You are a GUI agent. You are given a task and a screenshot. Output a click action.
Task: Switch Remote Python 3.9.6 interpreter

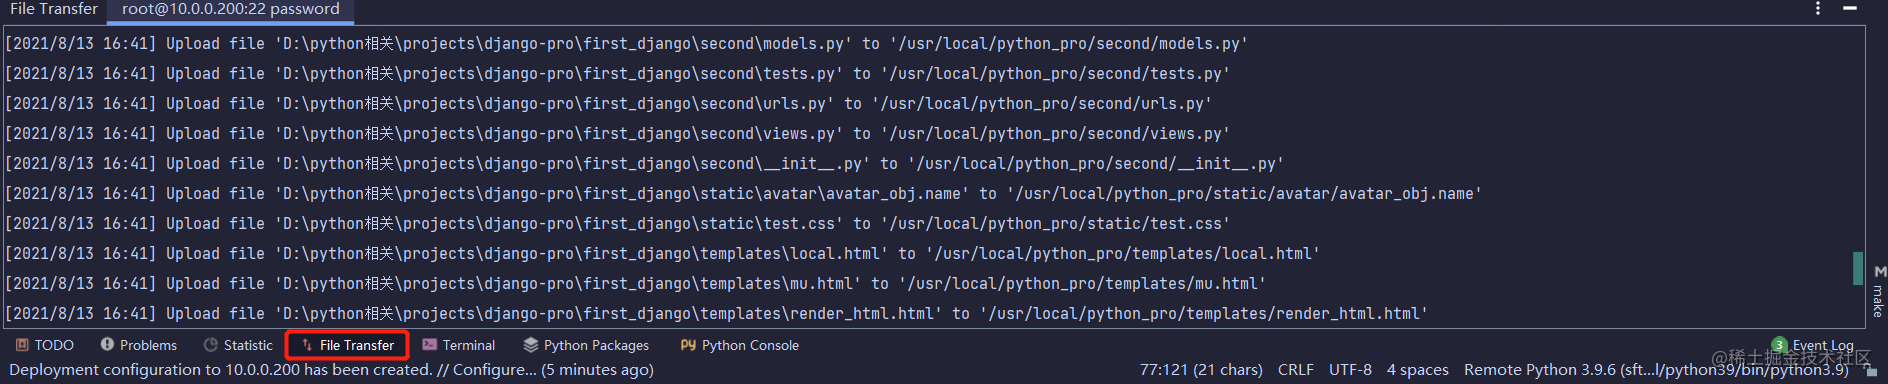(1656, 370)
